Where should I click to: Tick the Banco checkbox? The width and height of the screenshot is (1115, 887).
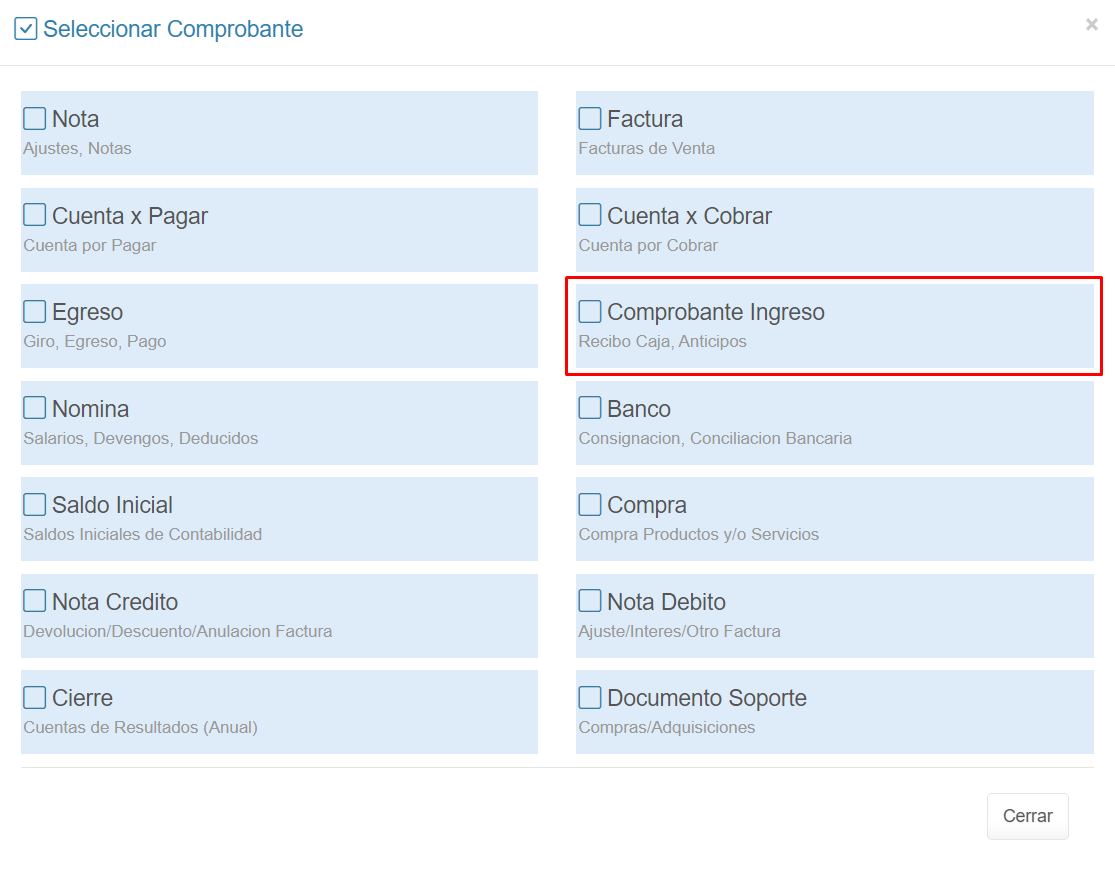[x=590, y=408]
